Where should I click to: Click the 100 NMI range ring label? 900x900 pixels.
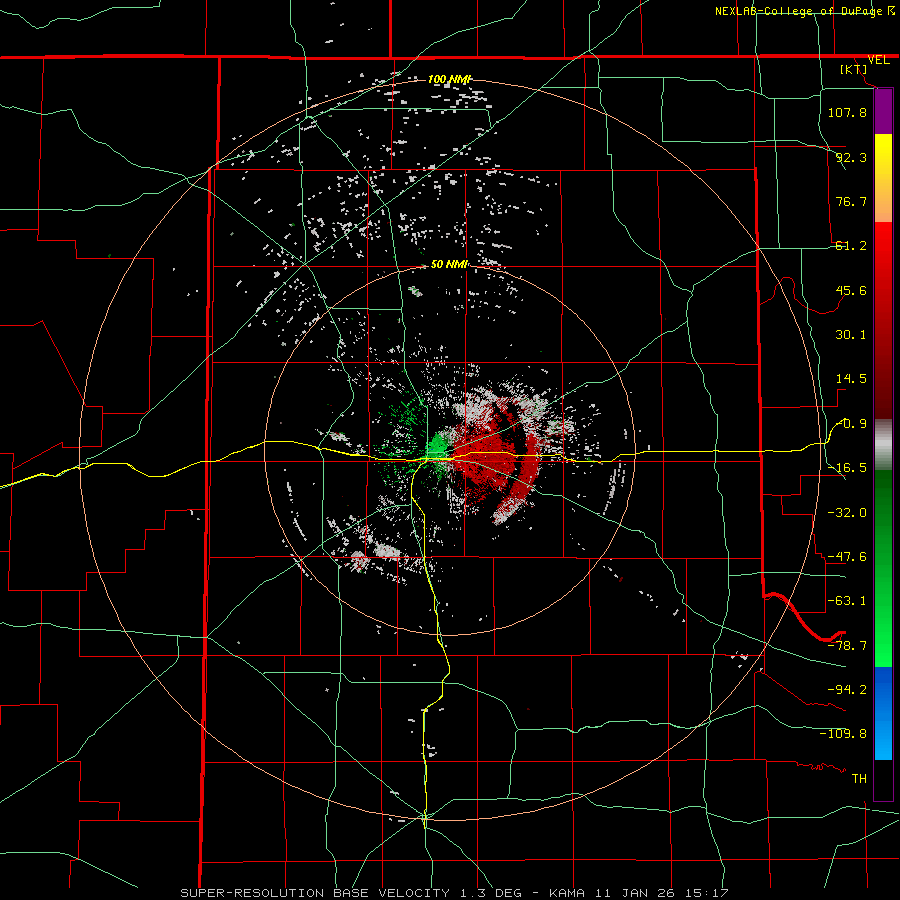(449, 79)
